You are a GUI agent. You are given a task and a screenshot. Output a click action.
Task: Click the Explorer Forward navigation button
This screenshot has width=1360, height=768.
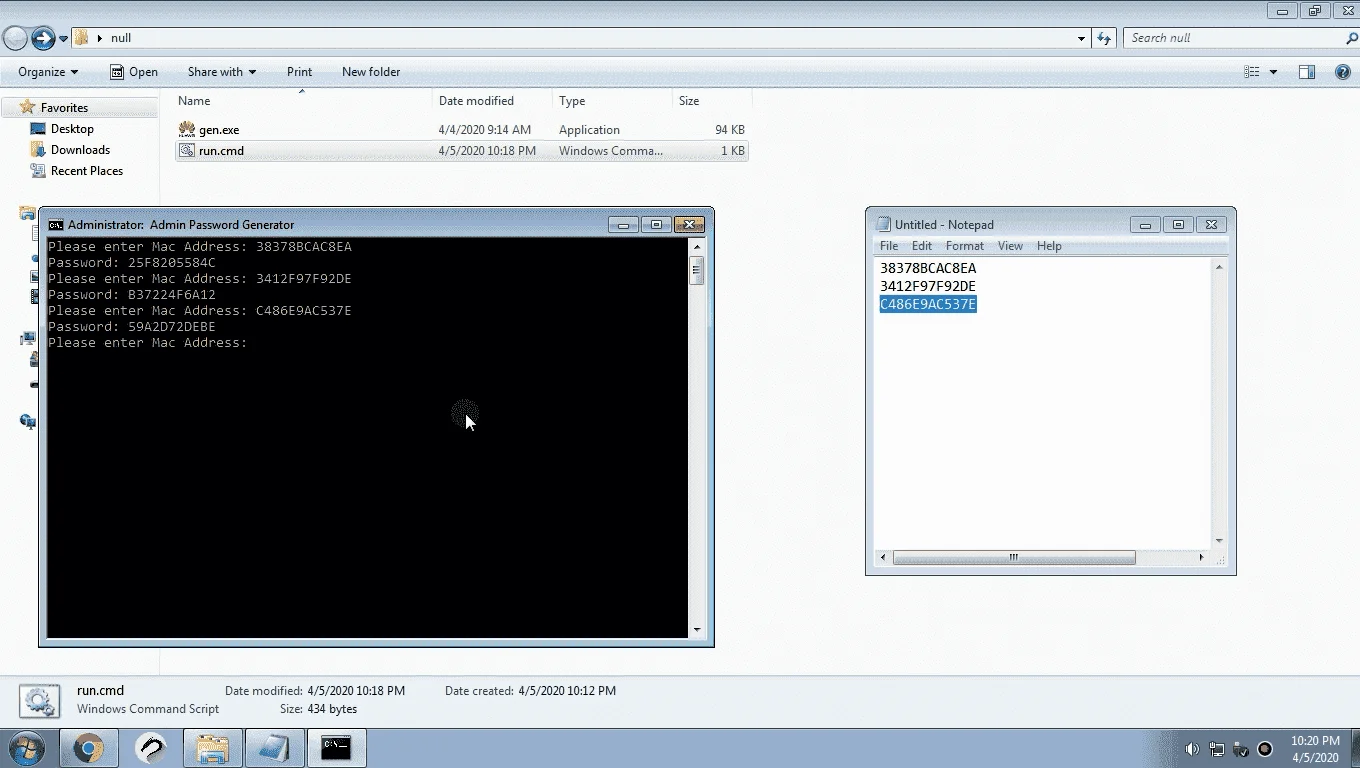43,39
